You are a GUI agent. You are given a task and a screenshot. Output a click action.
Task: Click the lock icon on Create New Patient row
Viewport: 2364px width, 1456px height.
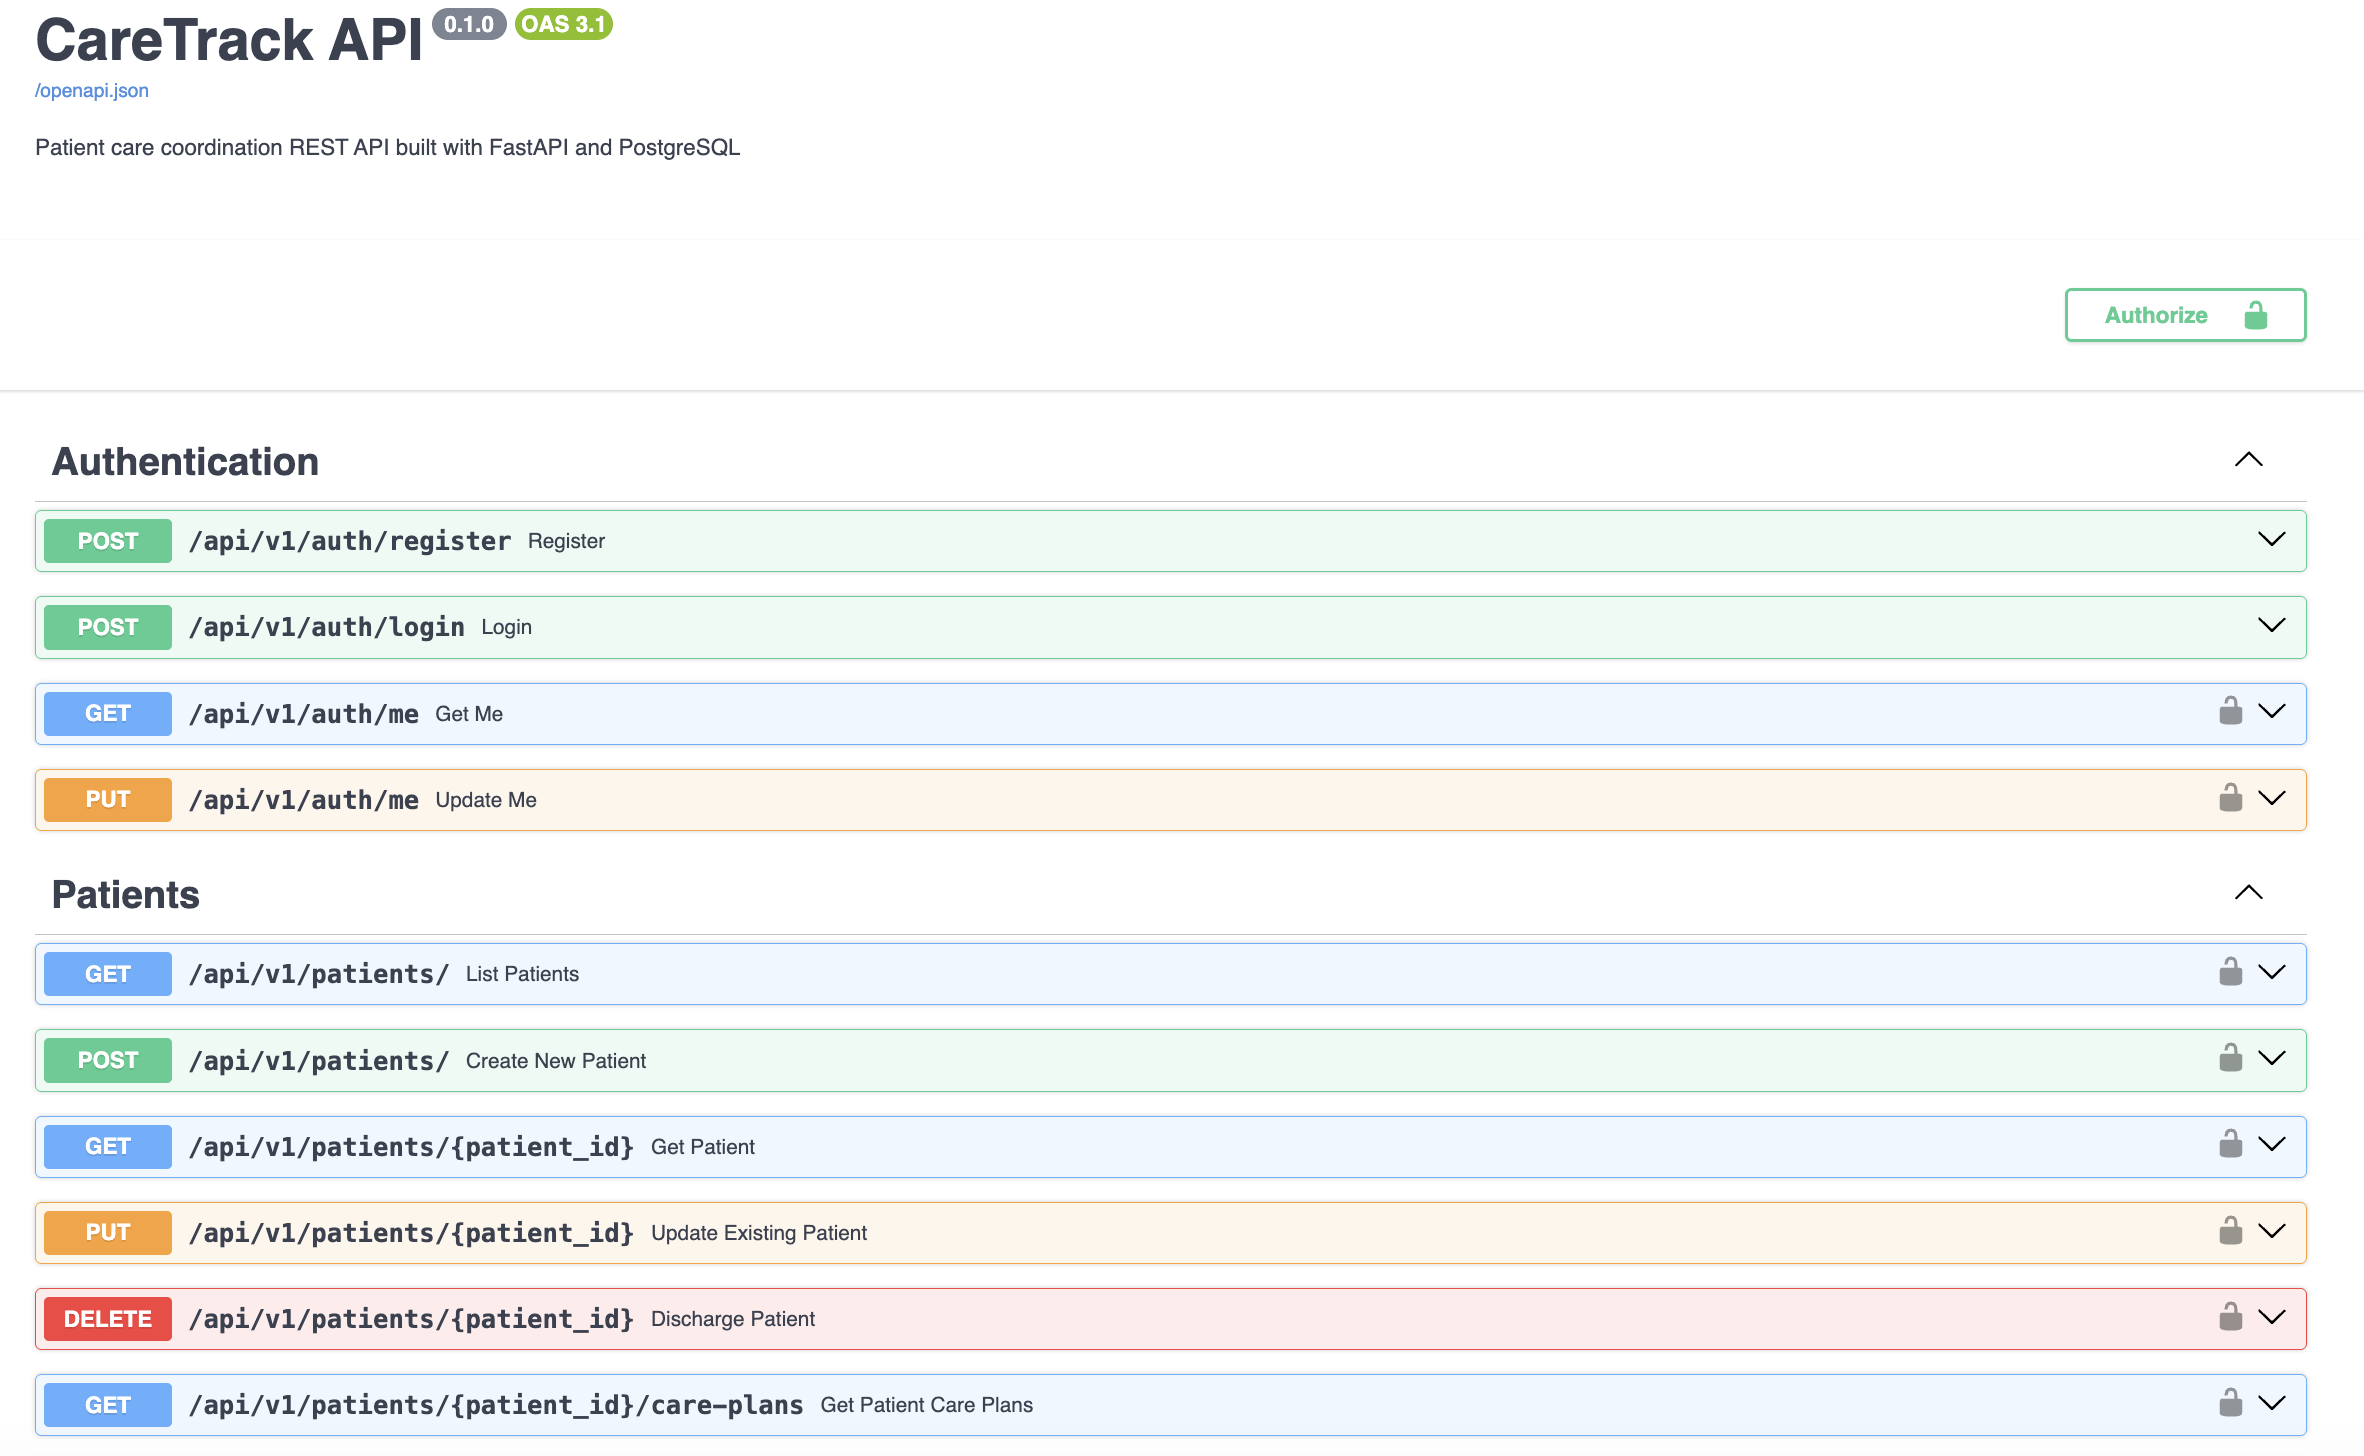click(2230, 1058)
